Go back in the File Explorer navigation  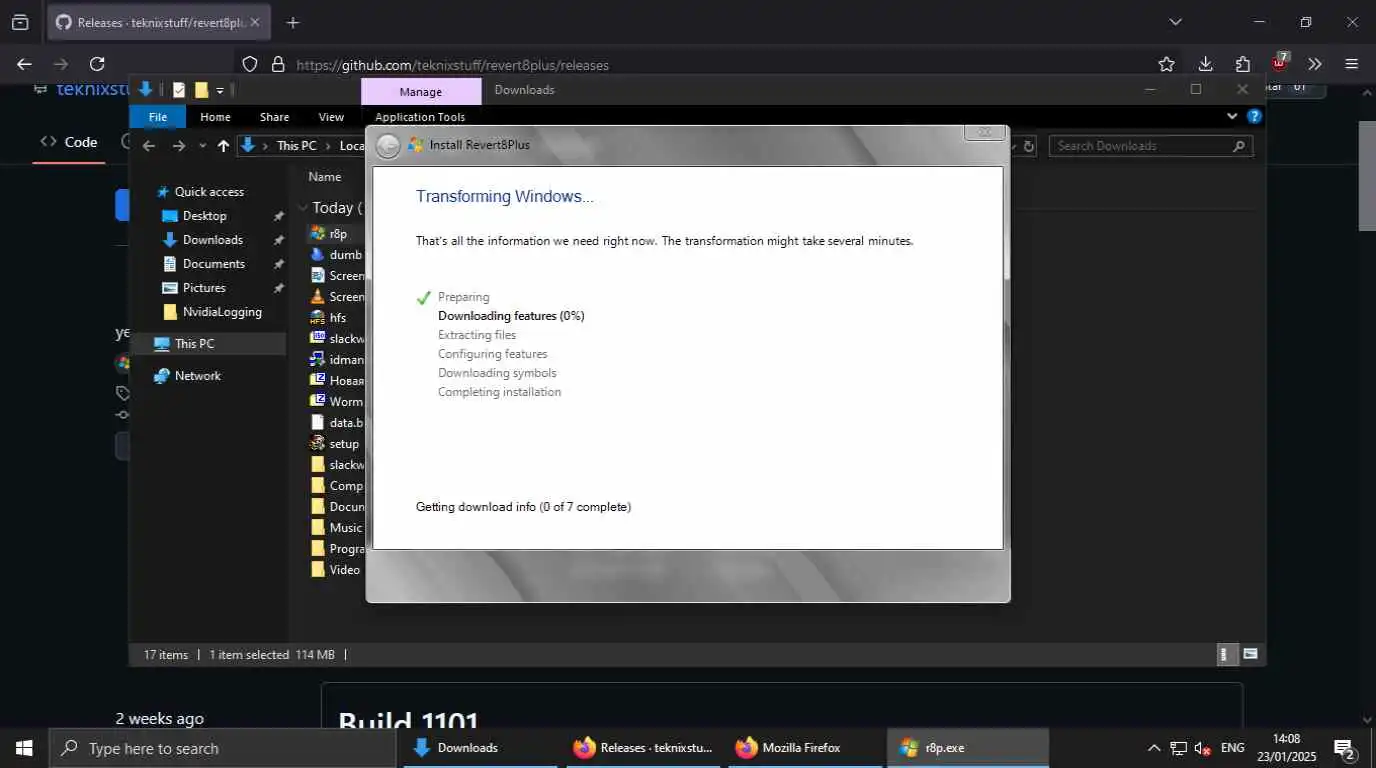point(149,146)
